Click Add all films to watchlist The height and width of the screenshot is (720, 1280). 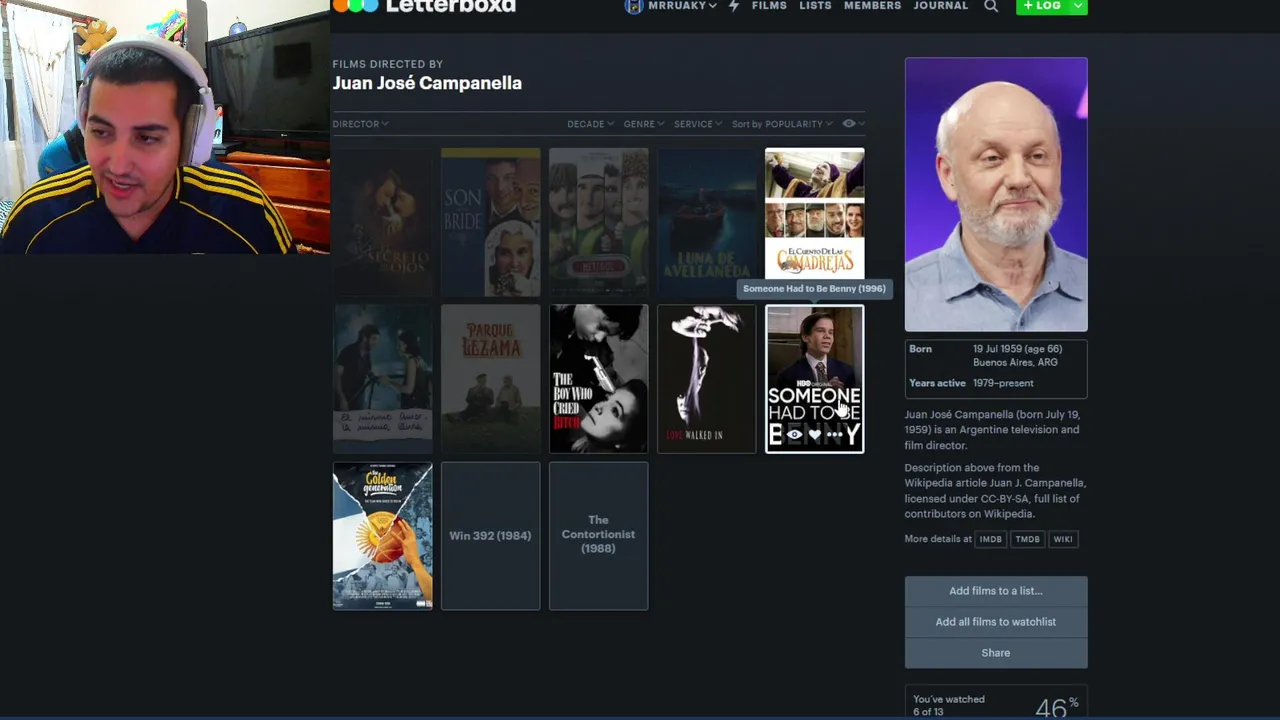(x=996, y=622)
